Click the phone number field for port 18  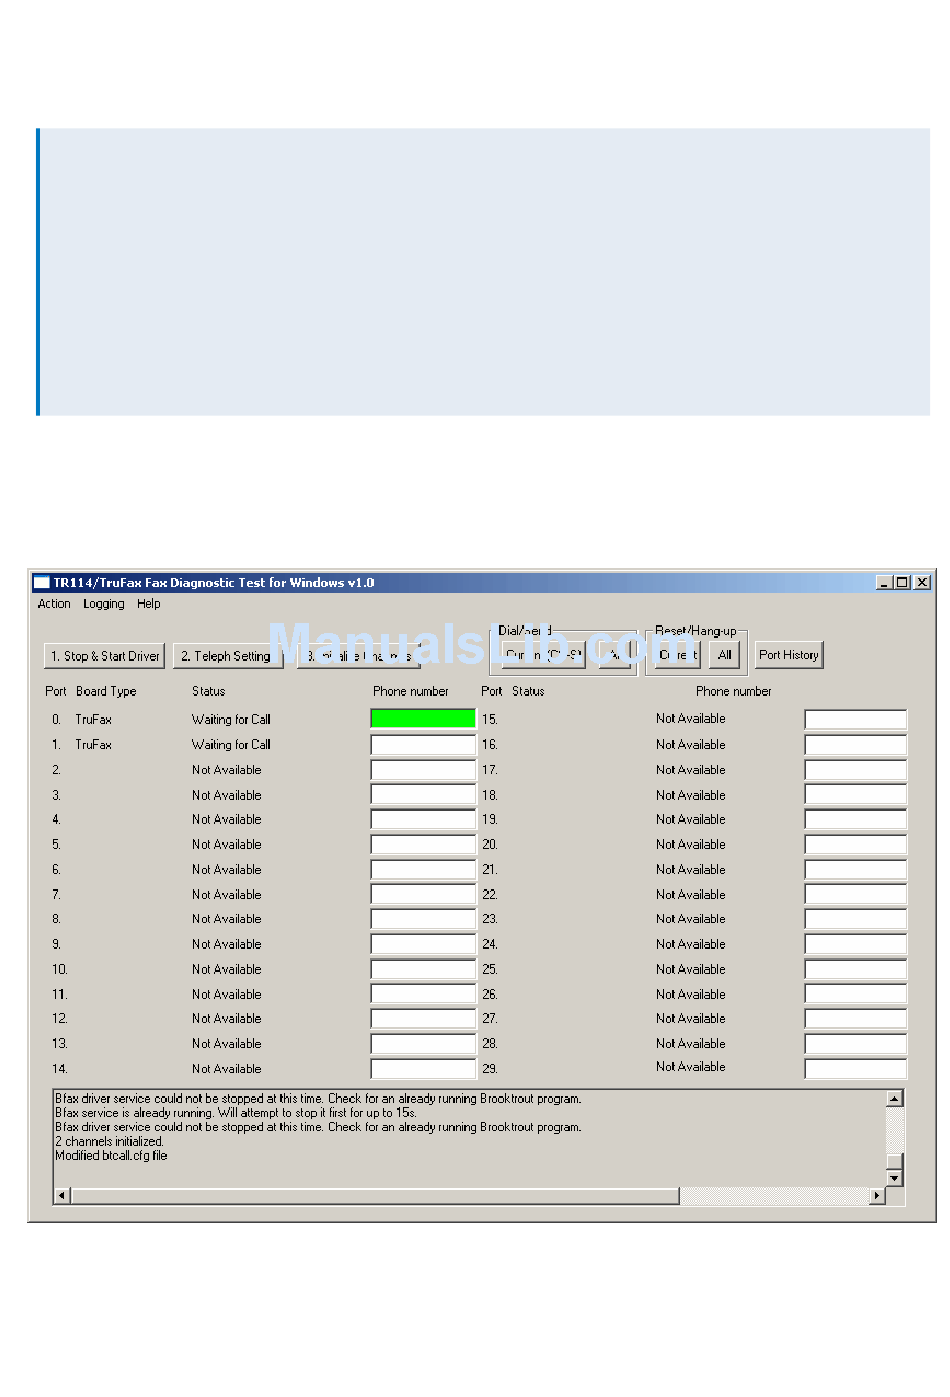[855, 795]
